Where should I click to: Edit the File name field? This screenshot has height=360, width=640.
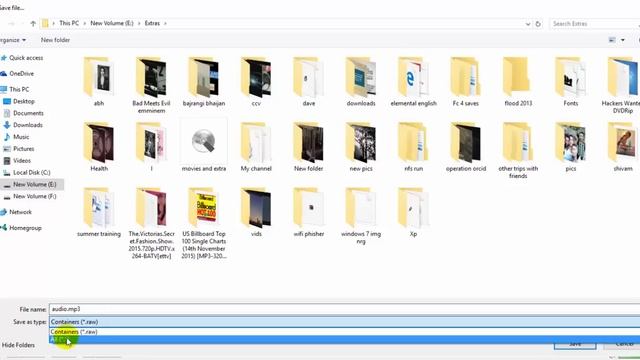(344, 309)
